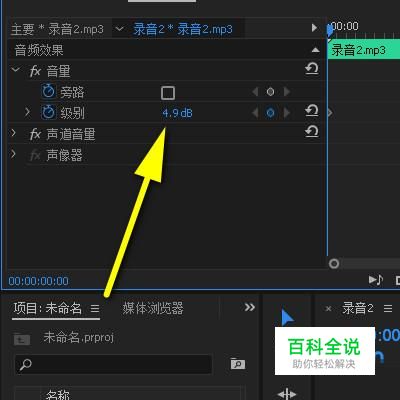Click the project search field
This screenshot has height=400, width=400.
(113, 364)
